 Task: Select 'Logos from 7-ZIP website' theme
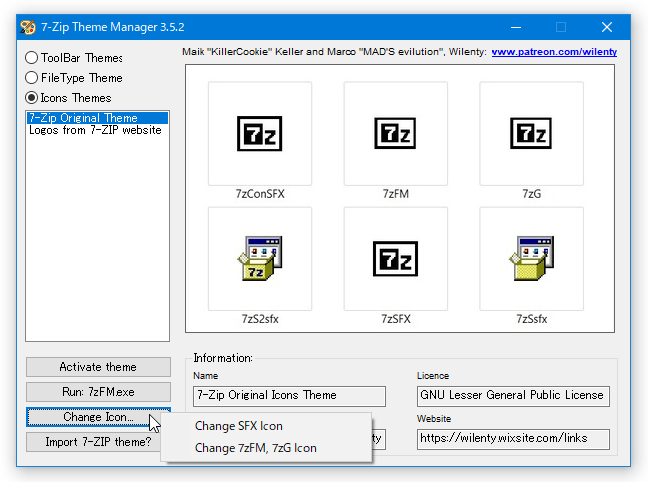(x=95, y=130)
